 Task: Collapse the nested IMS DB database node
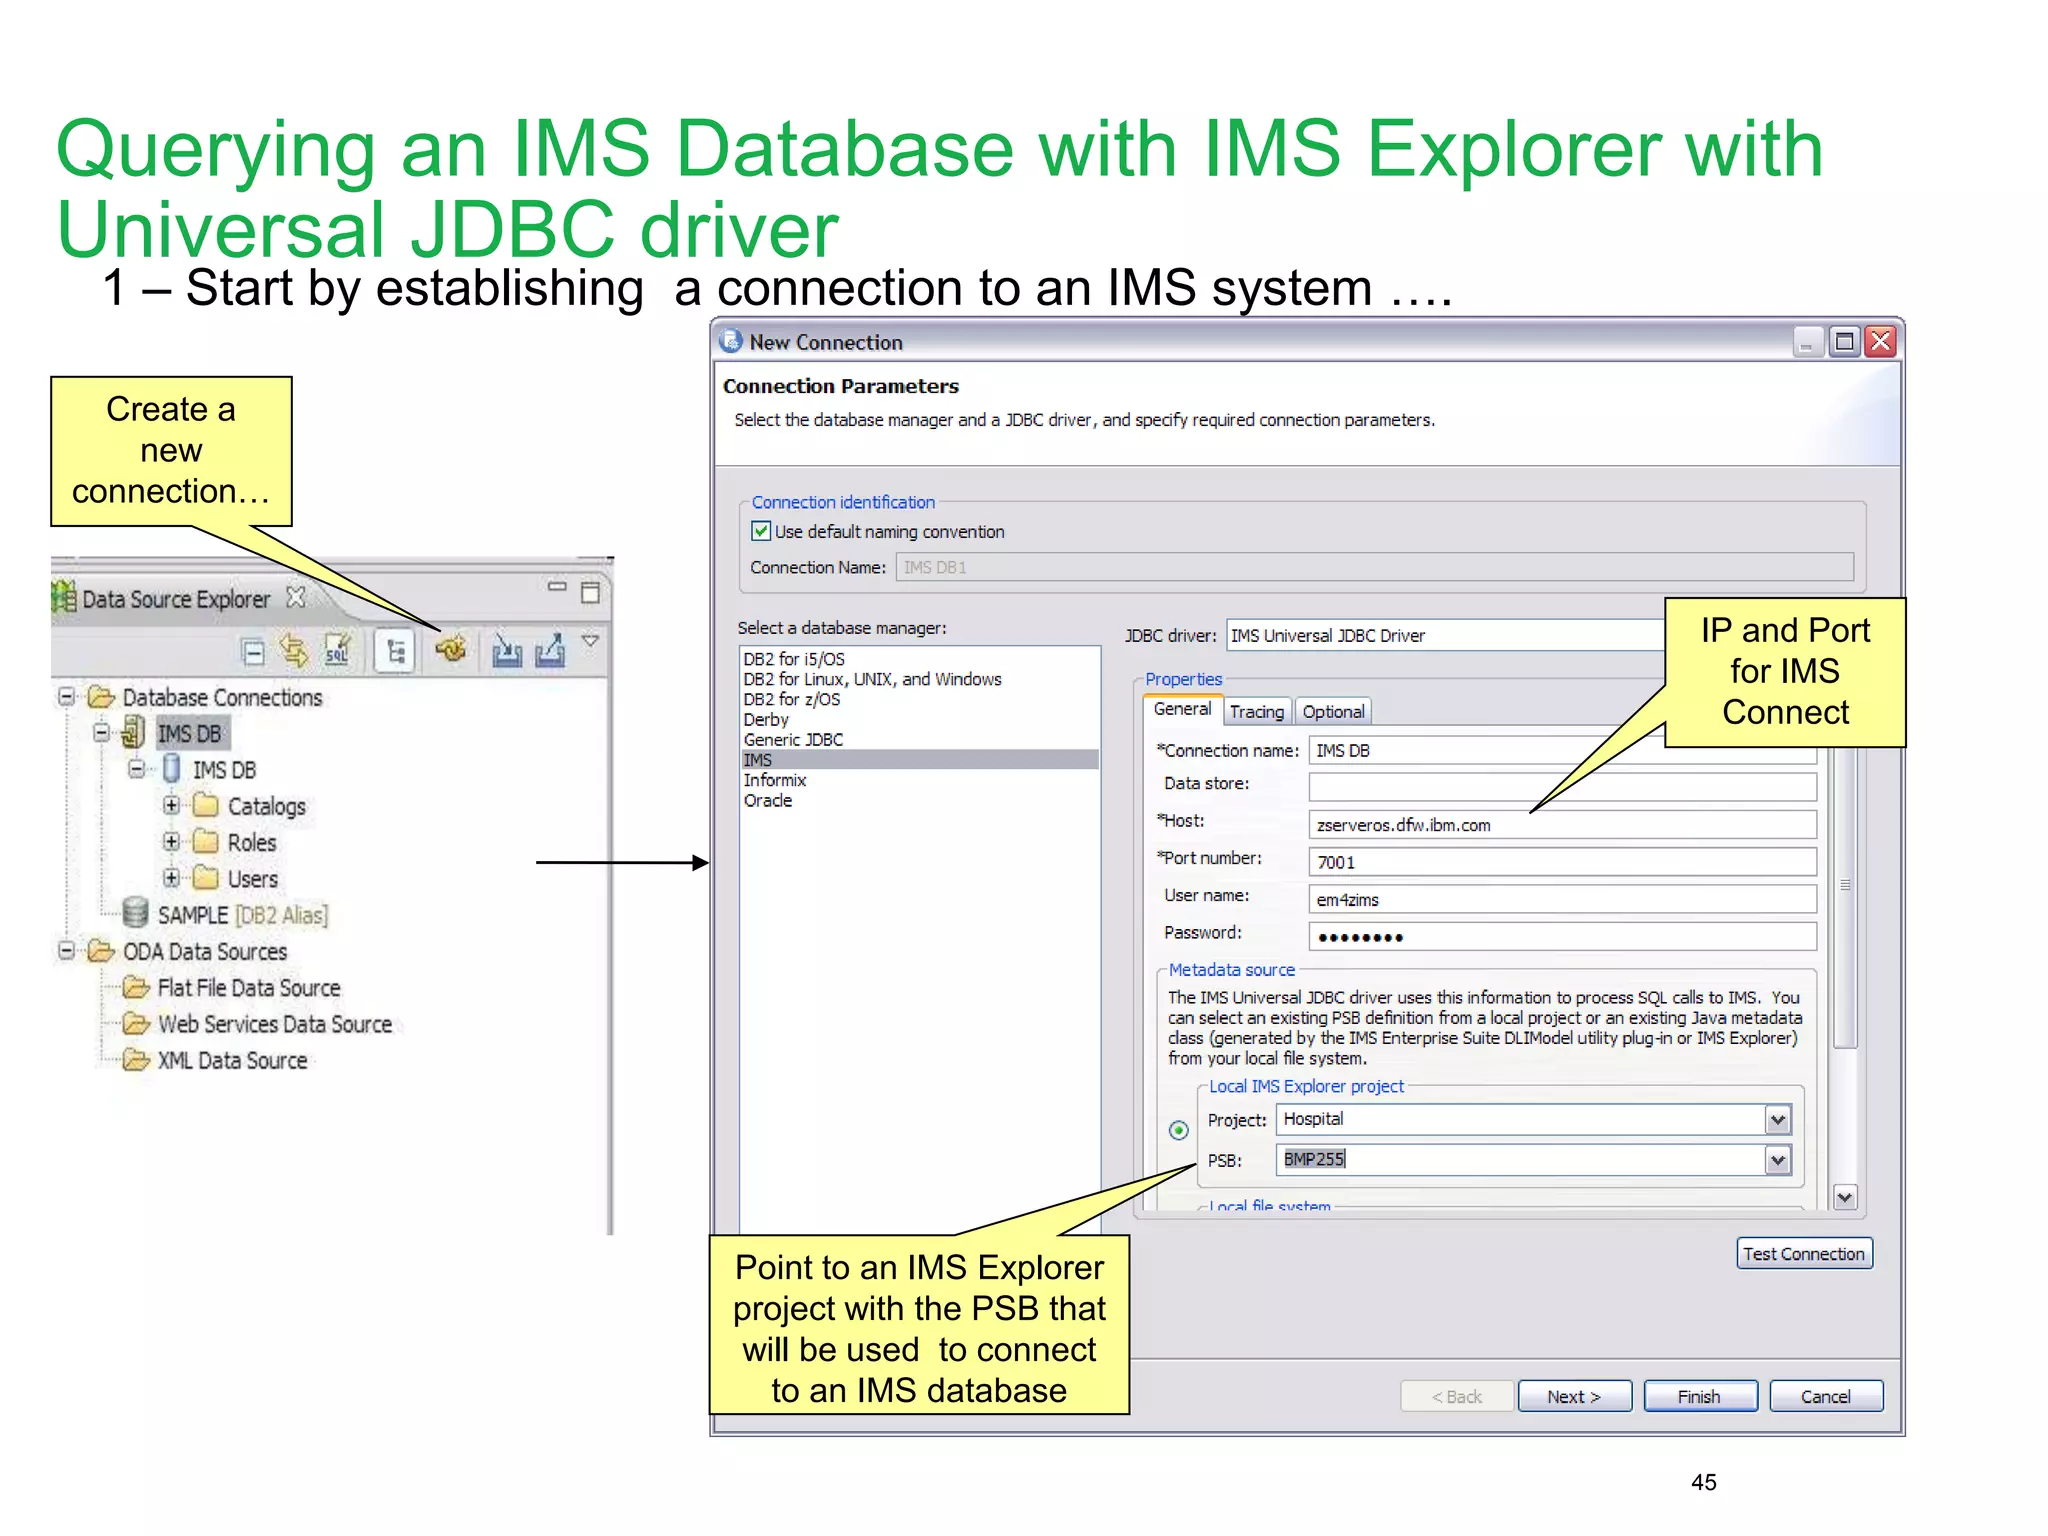[137, 768]
